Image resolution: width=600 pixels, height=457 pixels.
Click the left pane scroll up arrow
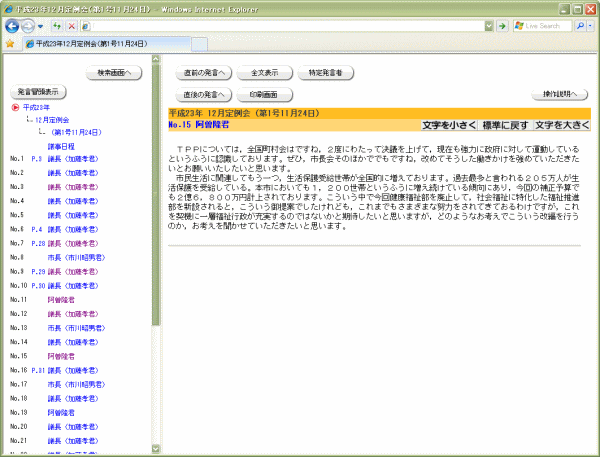[156, 59]
